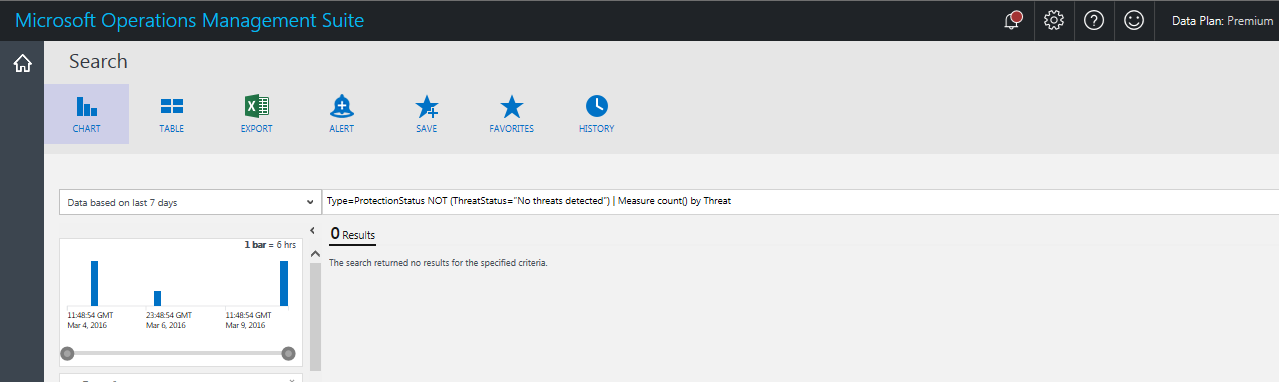Collapse the left panel with the arrow
Image resolution: width=1279 pixels, height=382 pixels.
pos(312,231)
